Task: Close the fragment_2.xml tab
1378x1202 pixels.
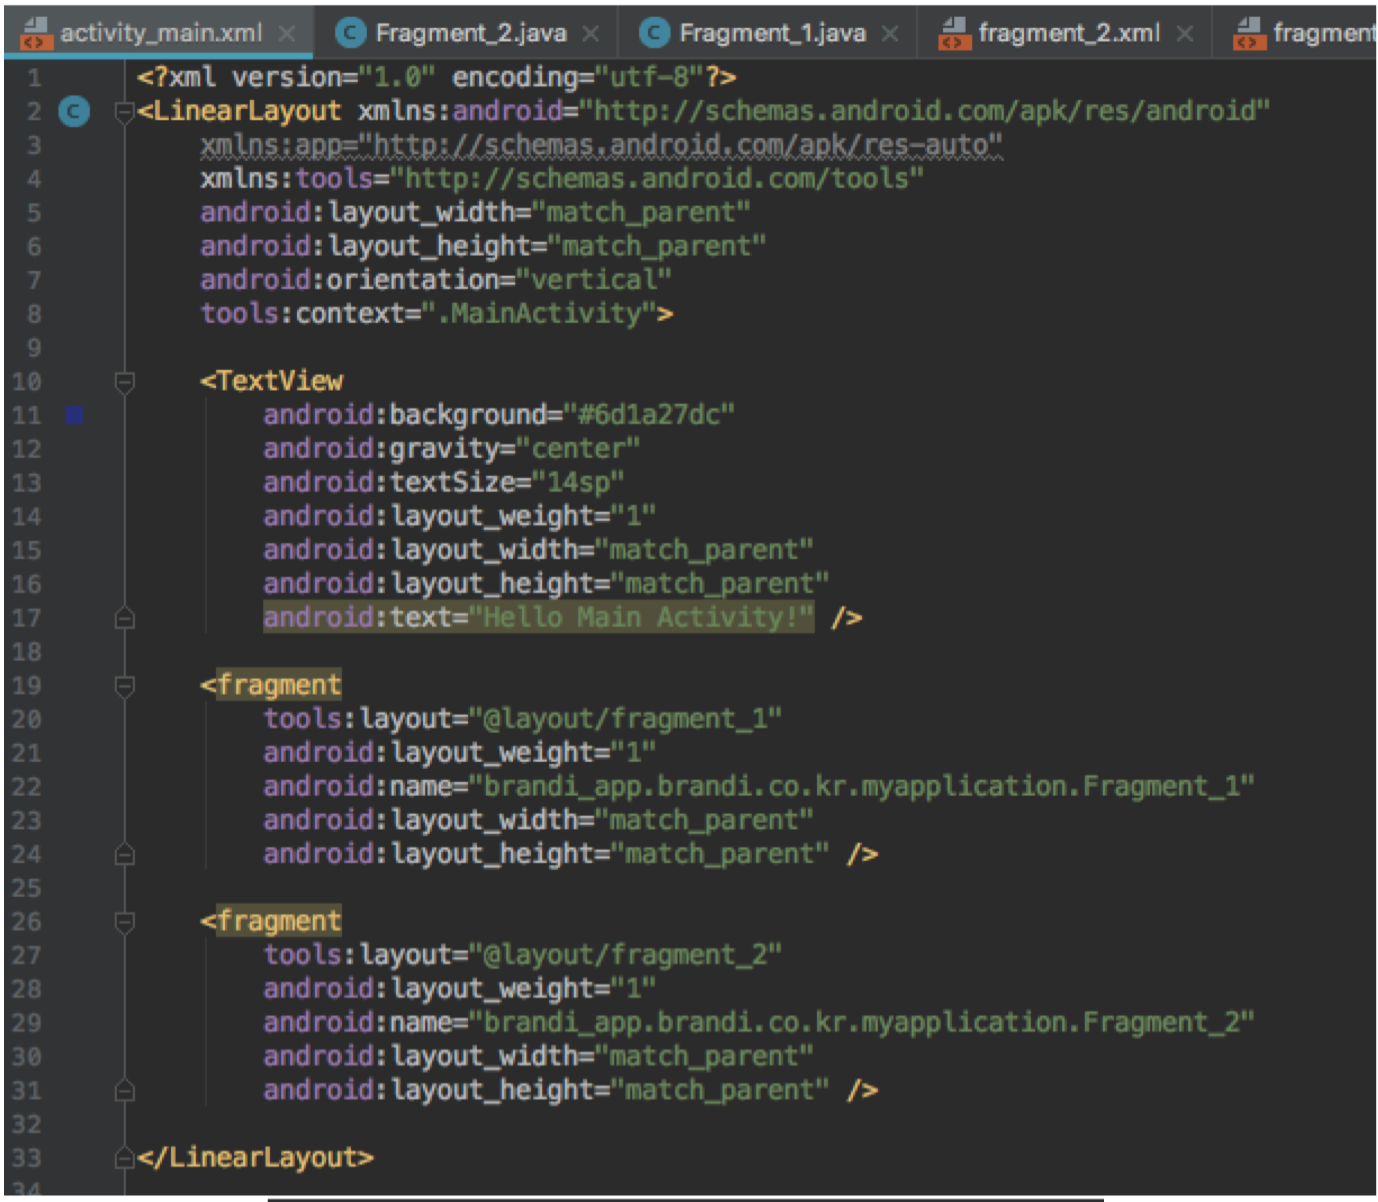Action: tap(1185, 34)
